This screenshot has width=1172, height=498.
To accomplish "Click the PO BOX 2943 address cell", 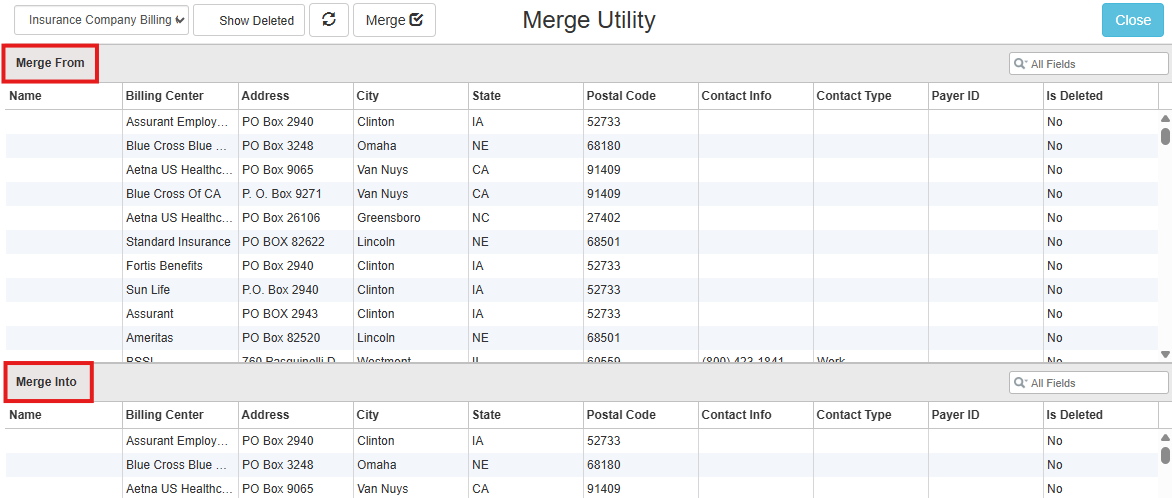I will pyautogui.click(x=295, y=313).
